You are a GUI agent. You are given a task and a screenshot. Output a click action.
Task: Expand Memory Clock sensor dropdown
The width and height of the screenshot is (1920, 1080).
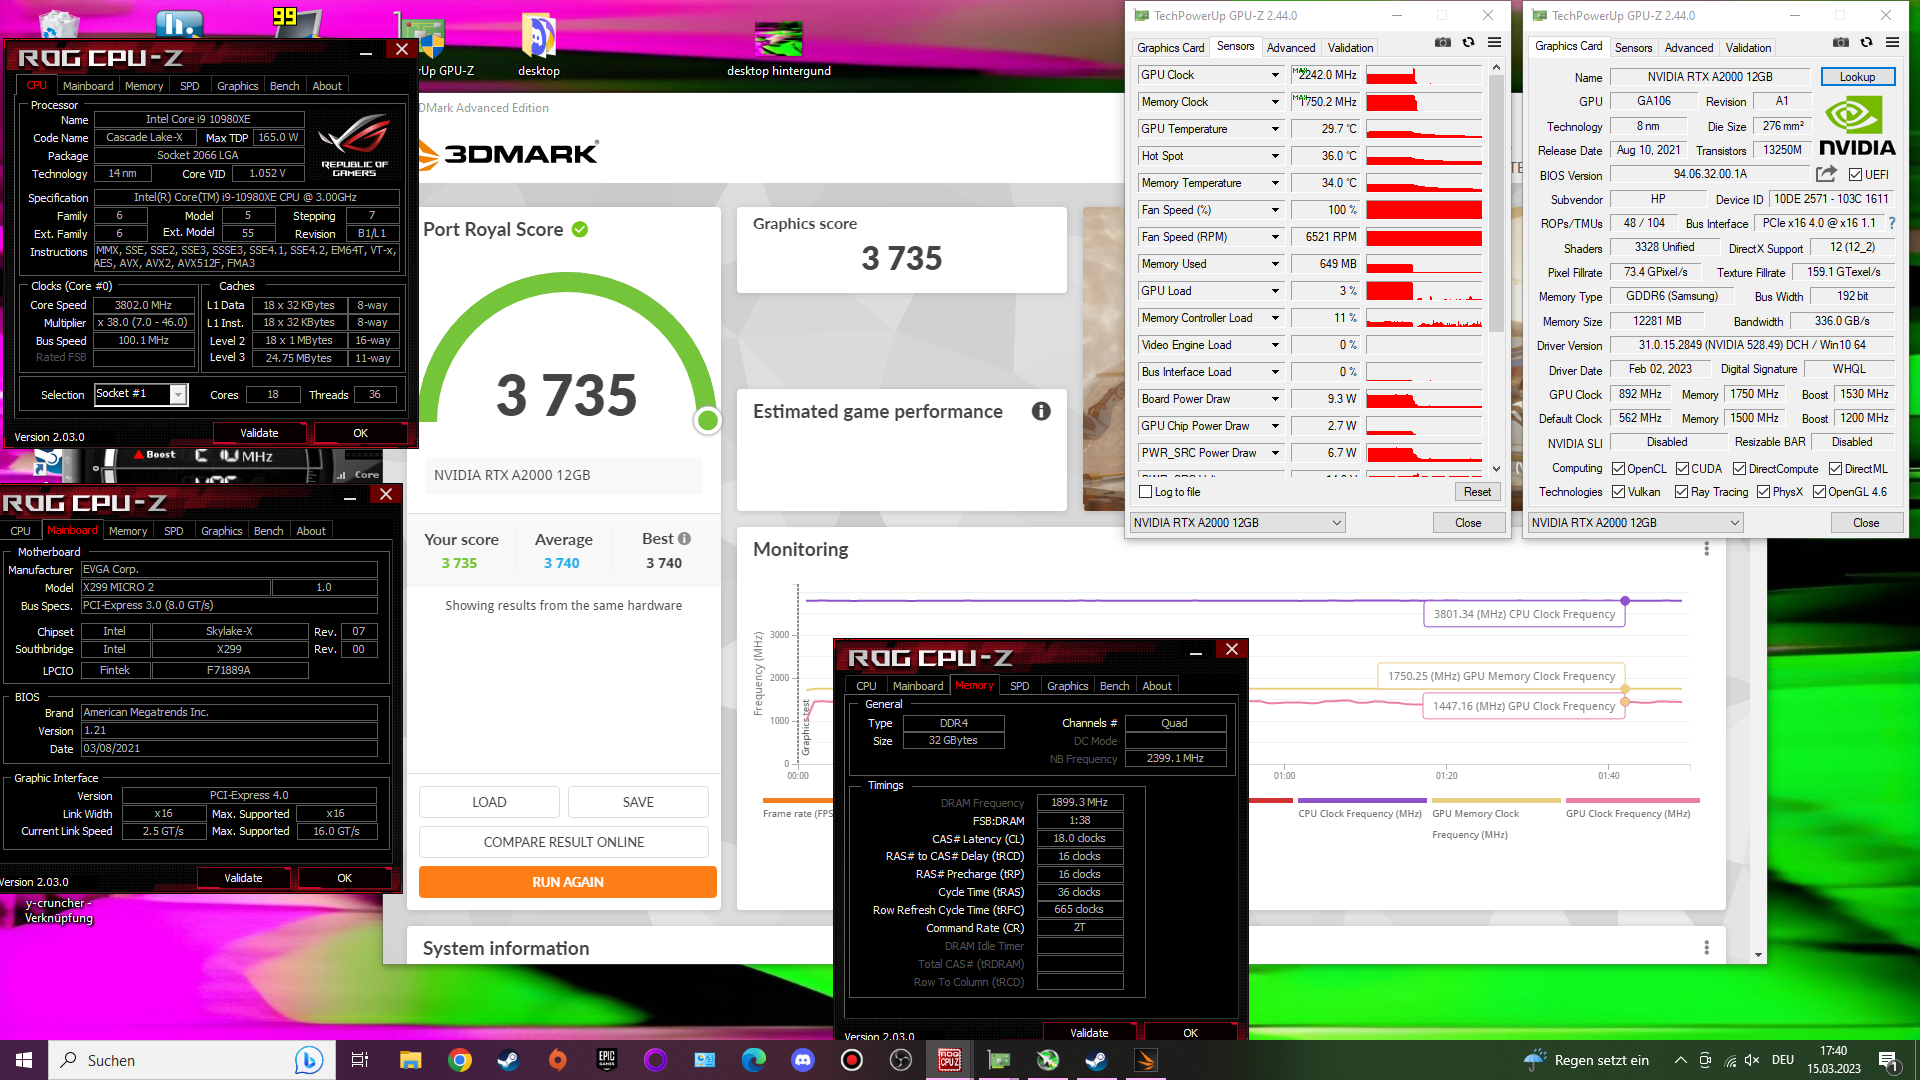[x=1275, y=102]
